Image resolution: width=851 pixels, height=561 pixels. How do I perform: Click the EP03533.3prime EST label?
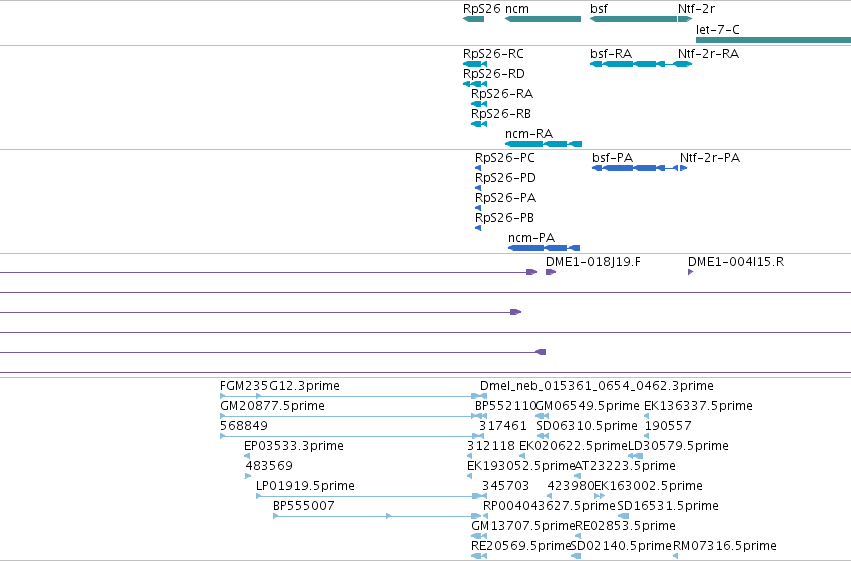[x=294, y=446]
